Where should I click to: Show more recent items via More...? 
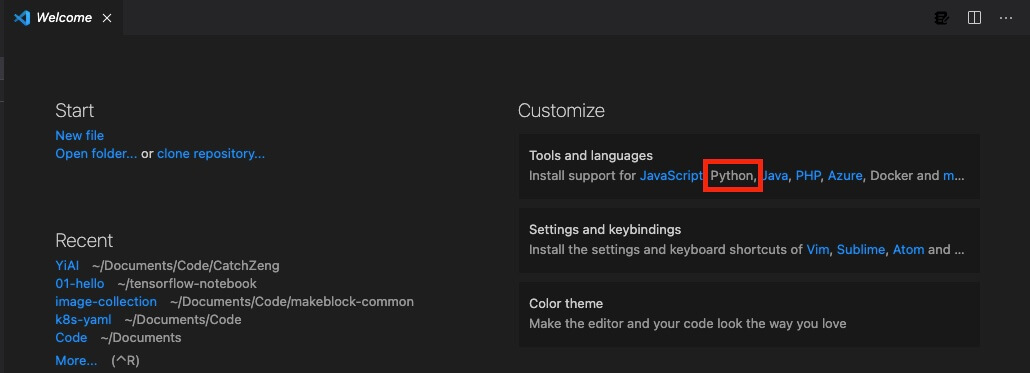(x=76, y=361)
